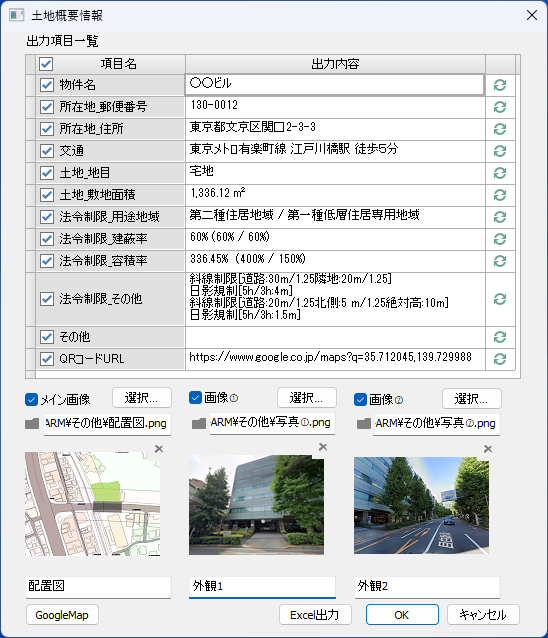The height and width of the screenshot is (638, 548).
Task: Click folder icon beside 配置図.png path
Action: click(32, 424)
